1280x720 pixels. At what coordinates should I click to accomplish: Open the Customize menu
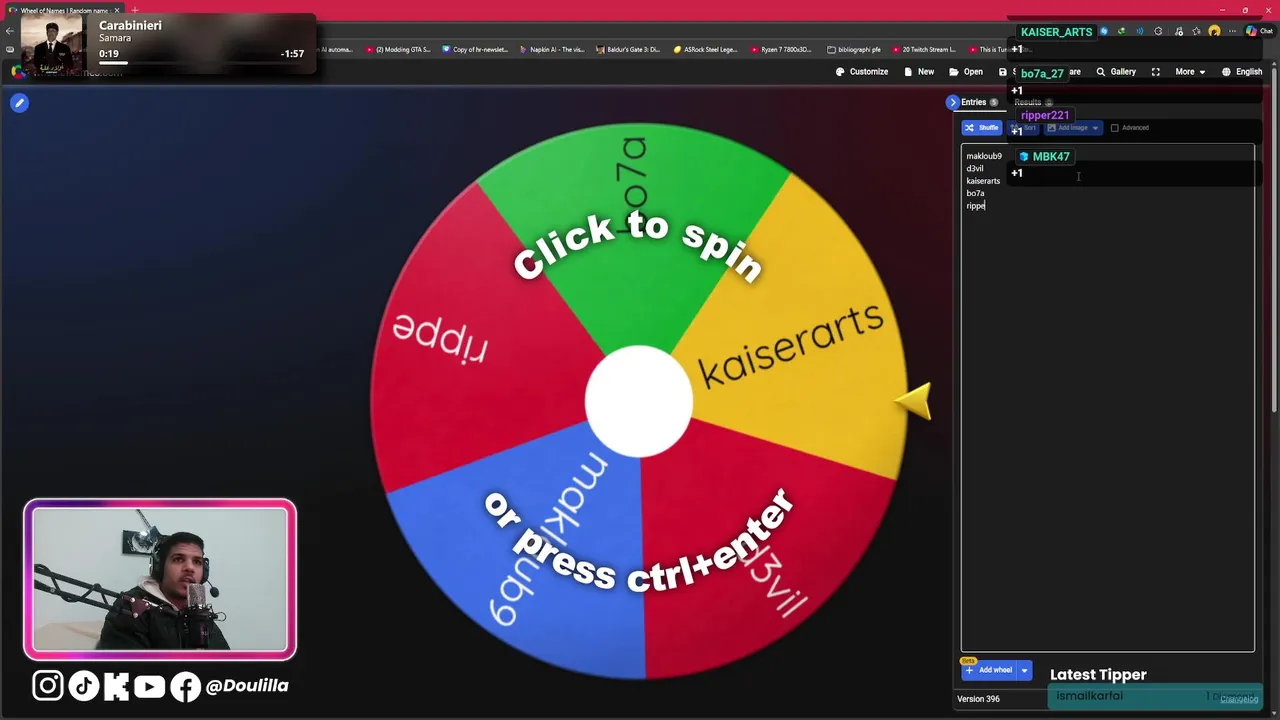click(862, 72)
